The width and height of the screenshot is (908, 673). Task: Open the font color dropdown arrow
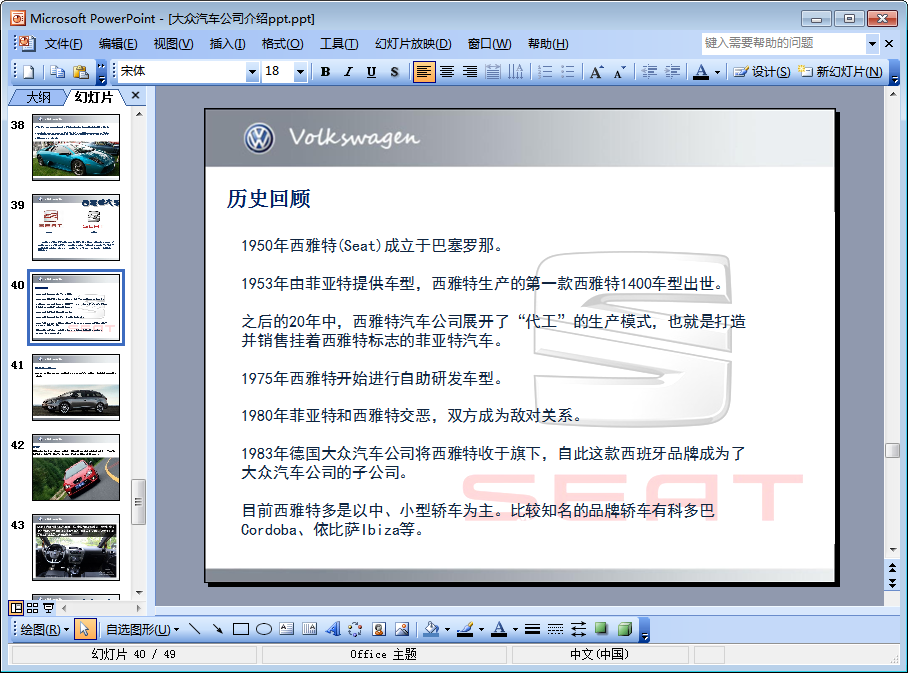(717, 72)
